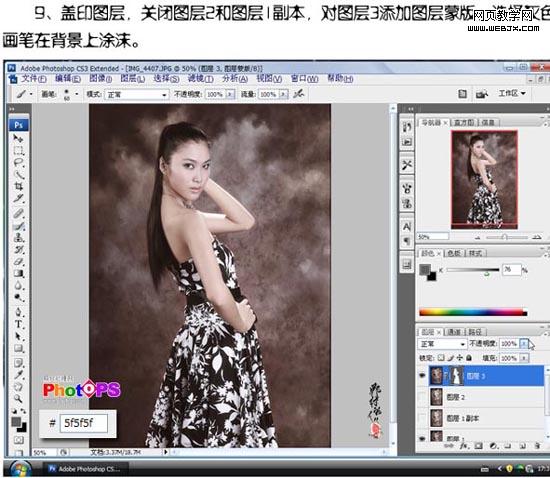Open the brush preset picker dropdown arrow
550x478 pixels.
tap(77, 94)
